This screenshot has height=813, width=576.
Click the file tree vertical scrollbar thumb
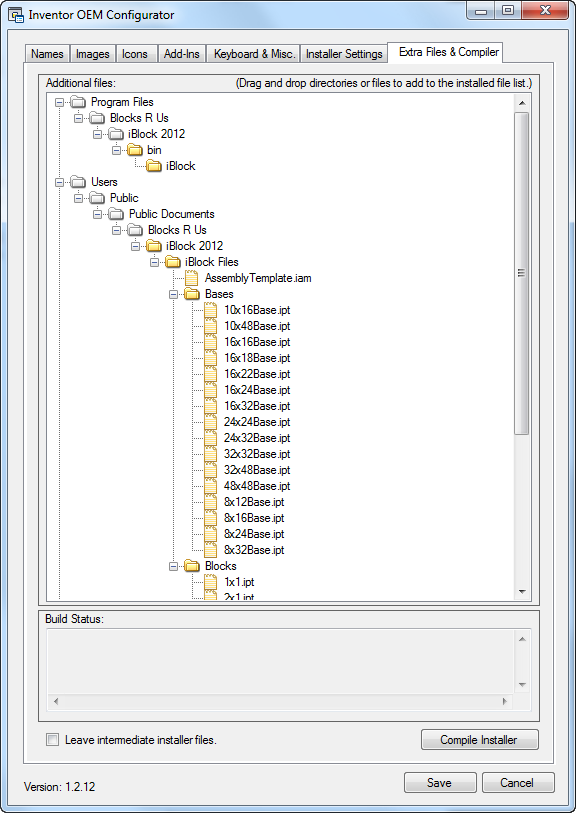pos(522,273)
